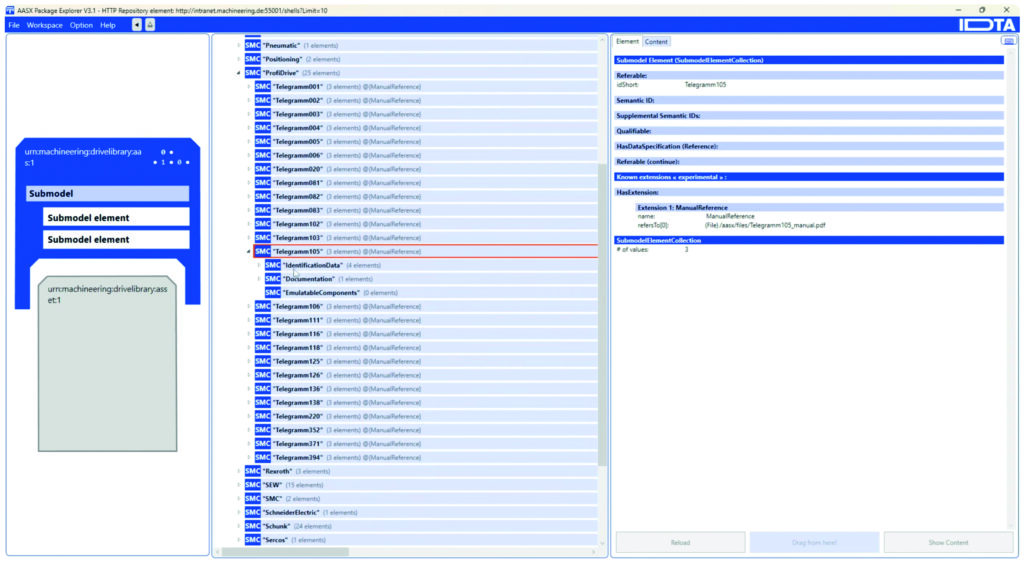
Task: Click the SMC icon of IdentificationData
Action: click(x=273, y=265)
